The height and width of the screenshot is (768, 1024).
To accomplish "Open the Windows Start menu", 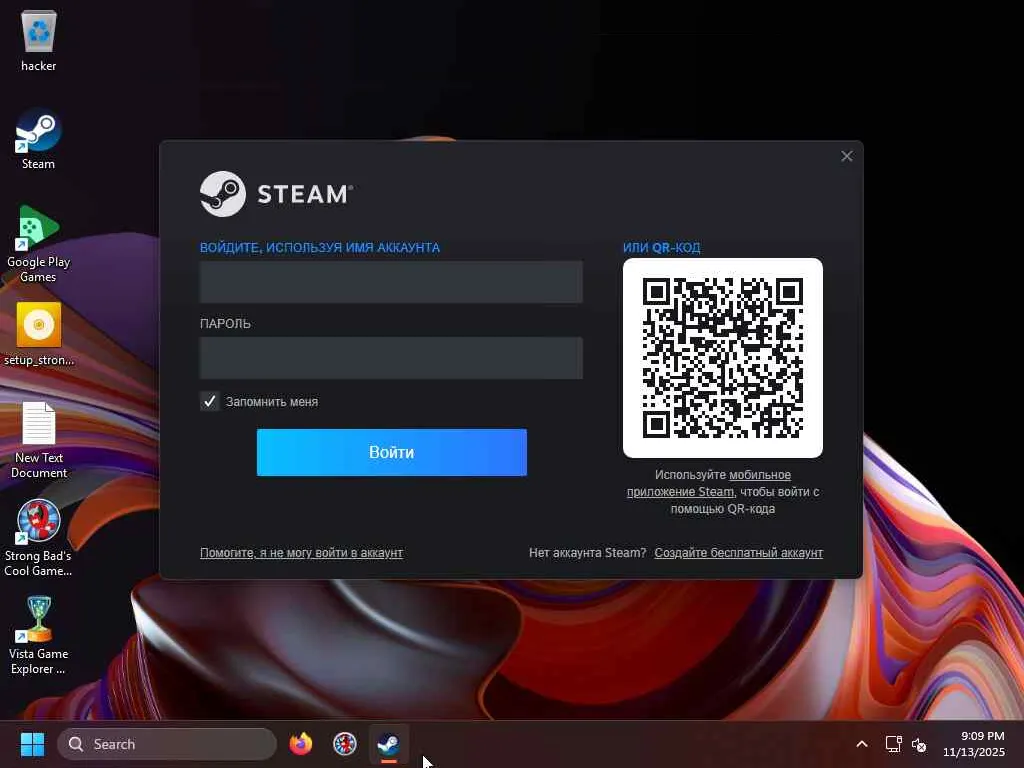I will coord(32,744).
